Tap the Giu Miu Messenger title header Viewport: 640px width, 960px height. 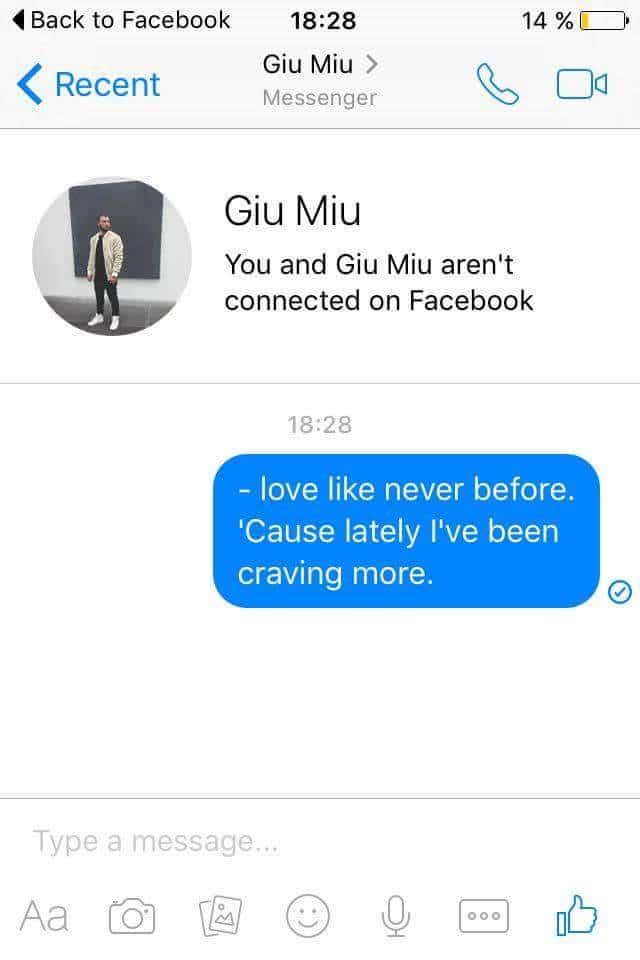click(320, 81)
